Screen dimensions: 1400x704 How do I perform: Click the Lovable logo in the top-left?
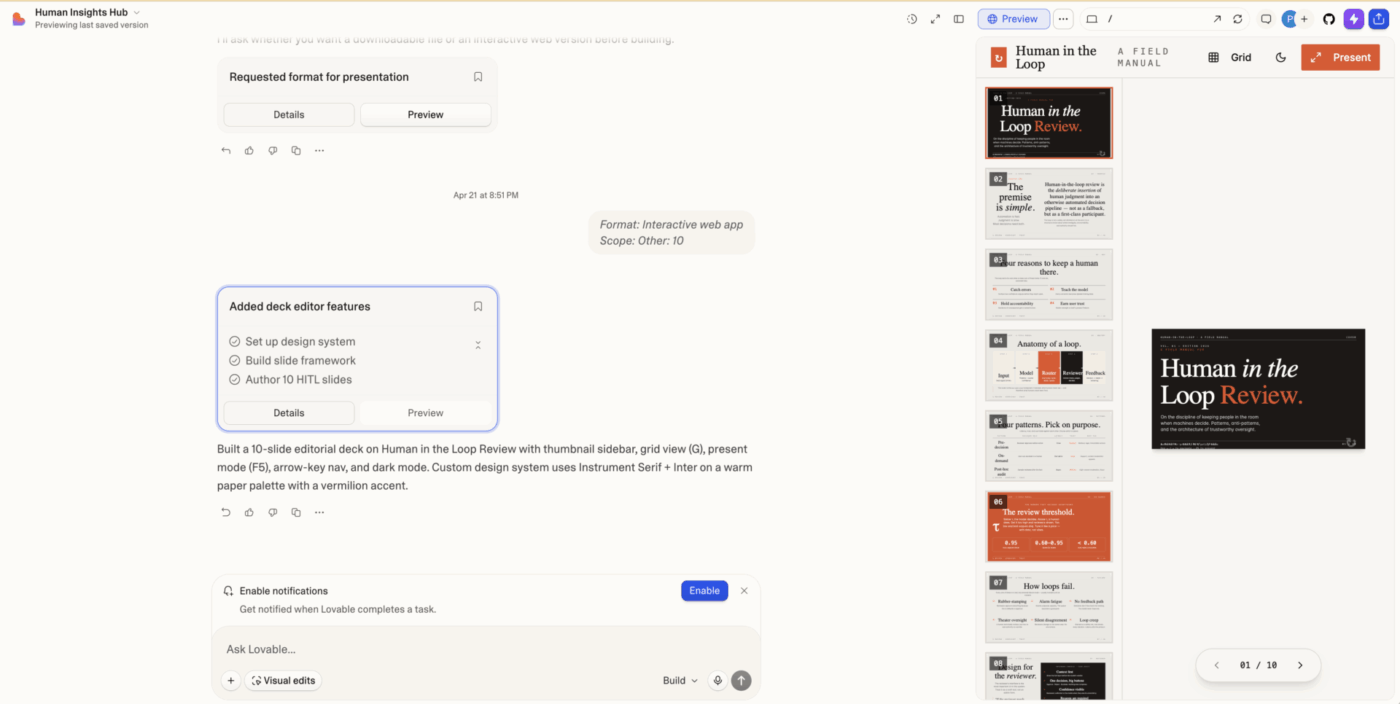coord(19,19)
